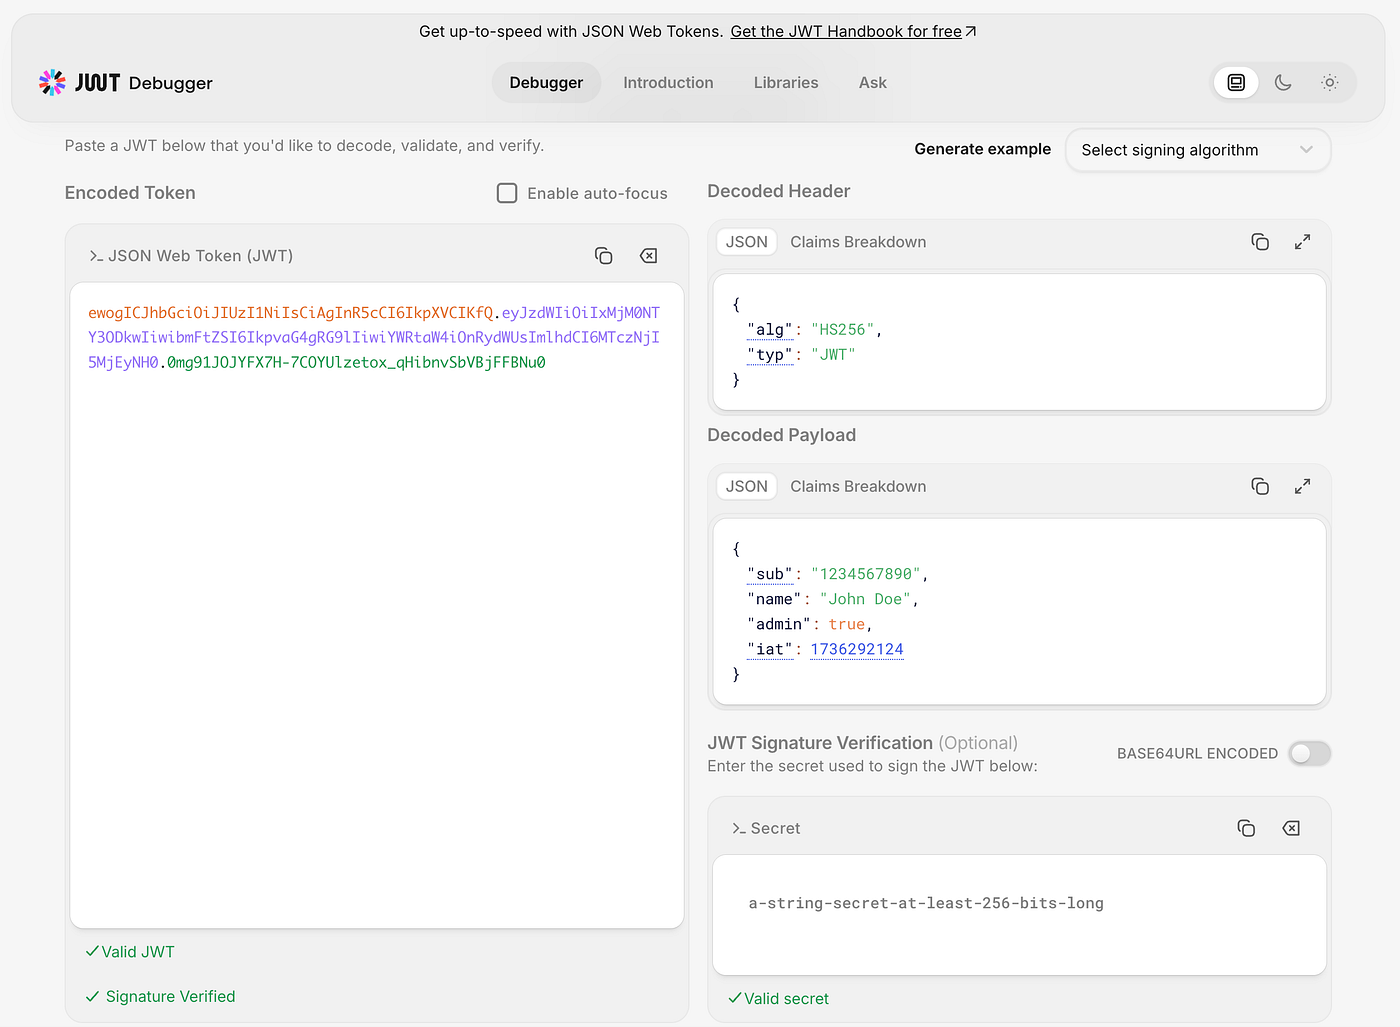Show Claims Breakdown for Decoded Header
This screenshot has width=1400, height=1027.
click(x=858, y=242)
